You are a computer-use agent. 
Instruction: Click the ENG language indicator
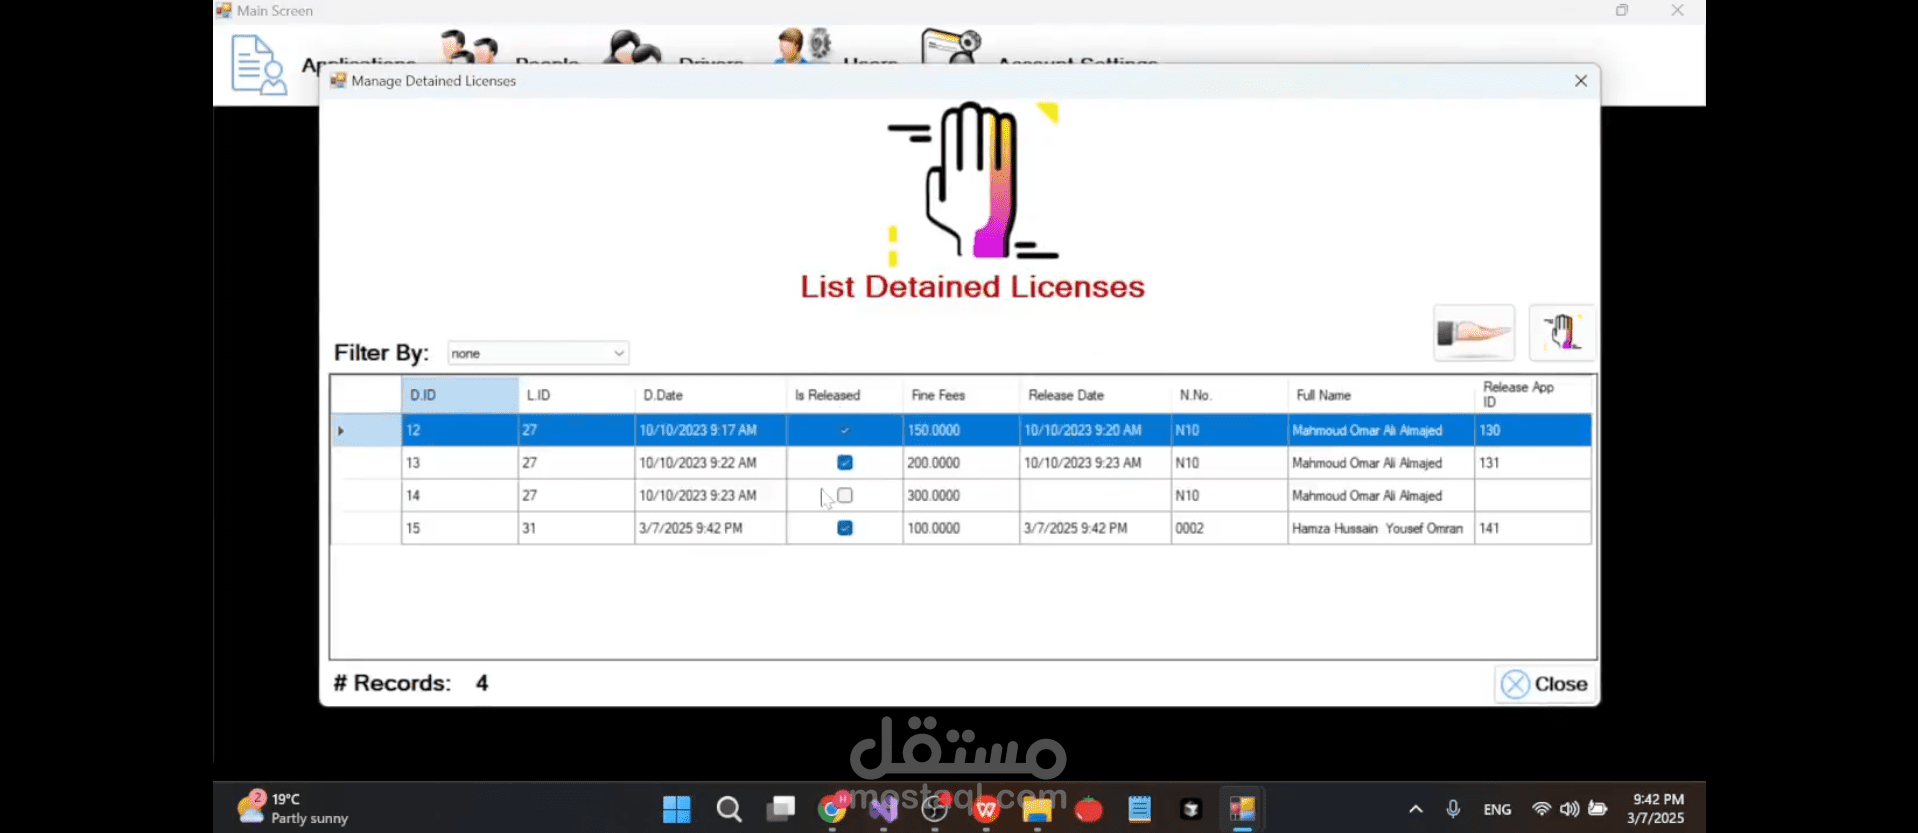[x=1497, y=809]
